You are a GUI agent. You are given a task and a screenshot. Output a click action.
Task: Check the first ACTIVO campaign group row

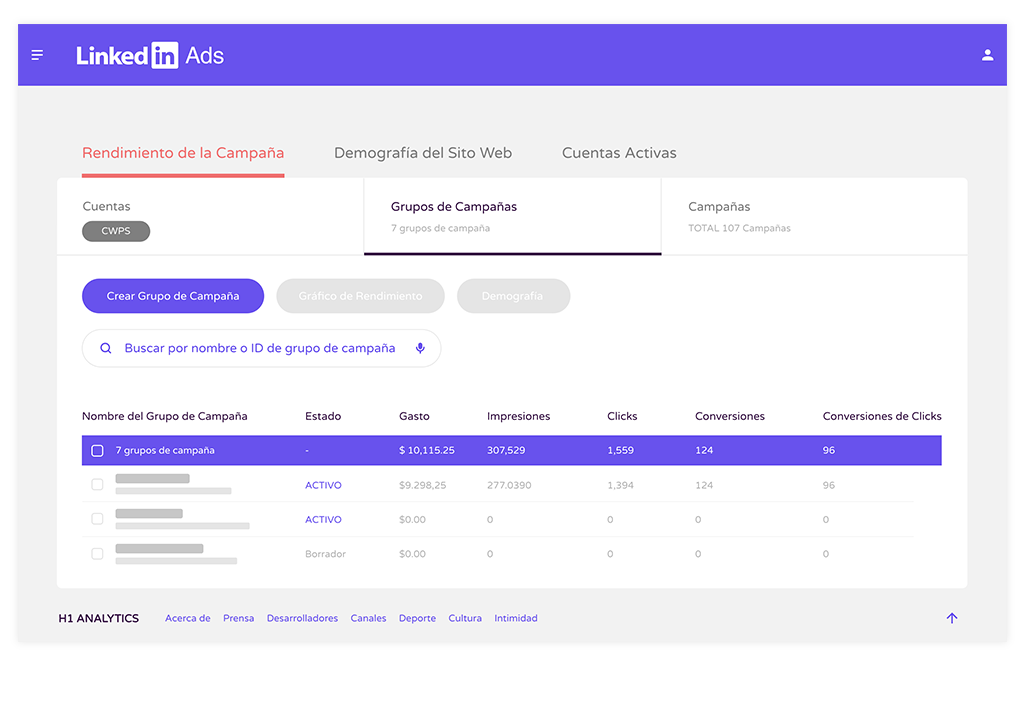tap(97, 485)
